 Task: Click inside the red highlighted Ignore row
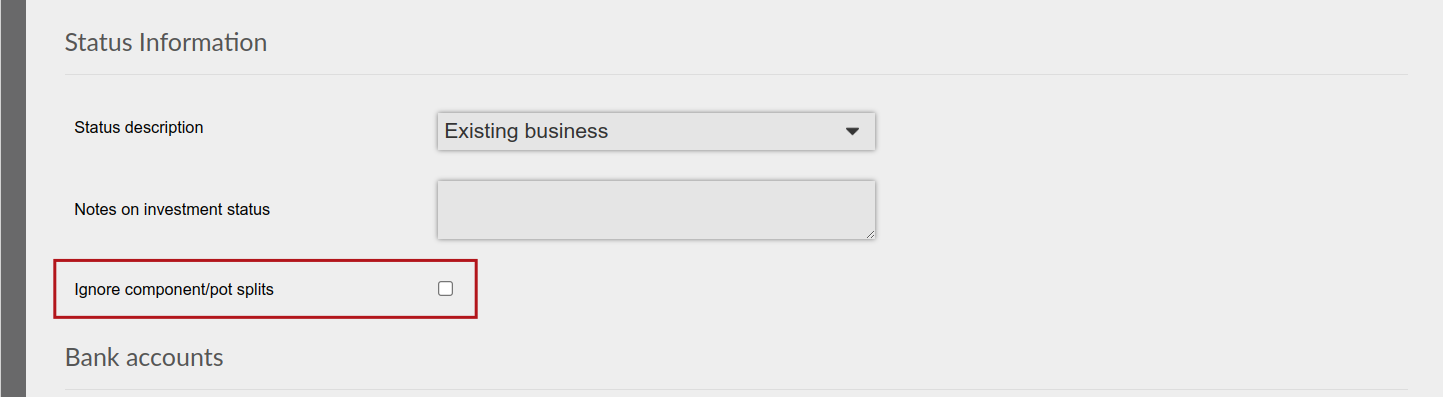coord(265,289)
